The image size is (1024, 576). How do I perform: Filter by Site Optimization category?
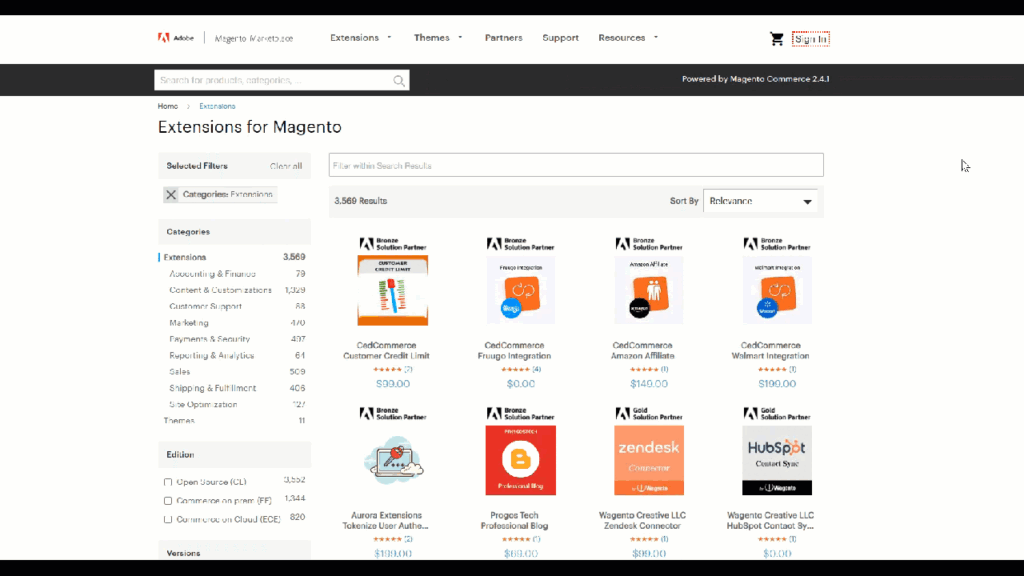pos(203,404)
